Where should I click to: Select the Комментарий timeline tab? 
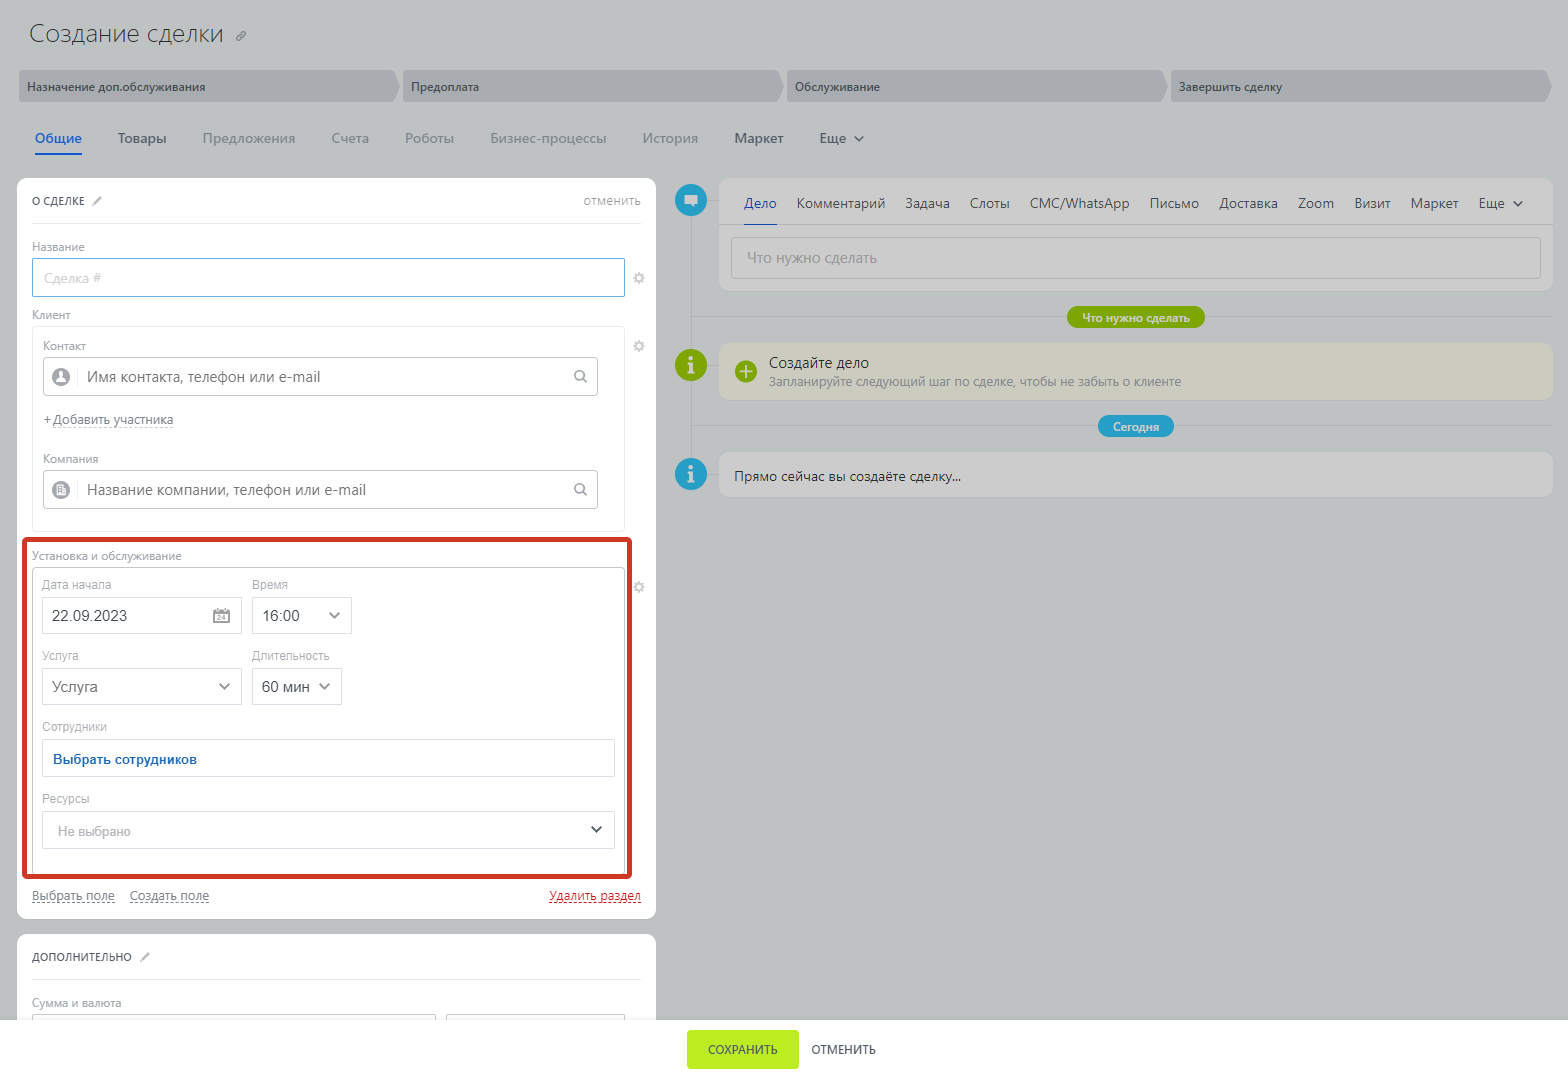(841, 203)
